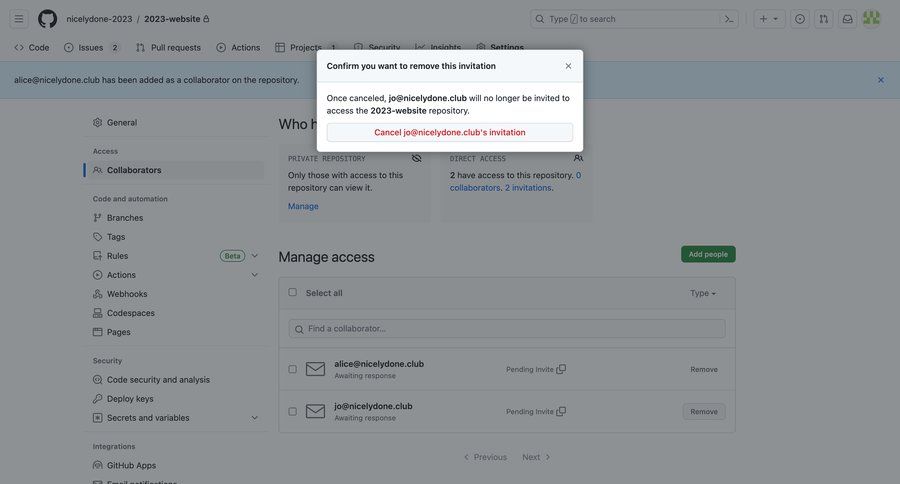Click jo@nicelydone.club envelope icon
Viewport: 900px width, 484px height.
click(315, 411)
